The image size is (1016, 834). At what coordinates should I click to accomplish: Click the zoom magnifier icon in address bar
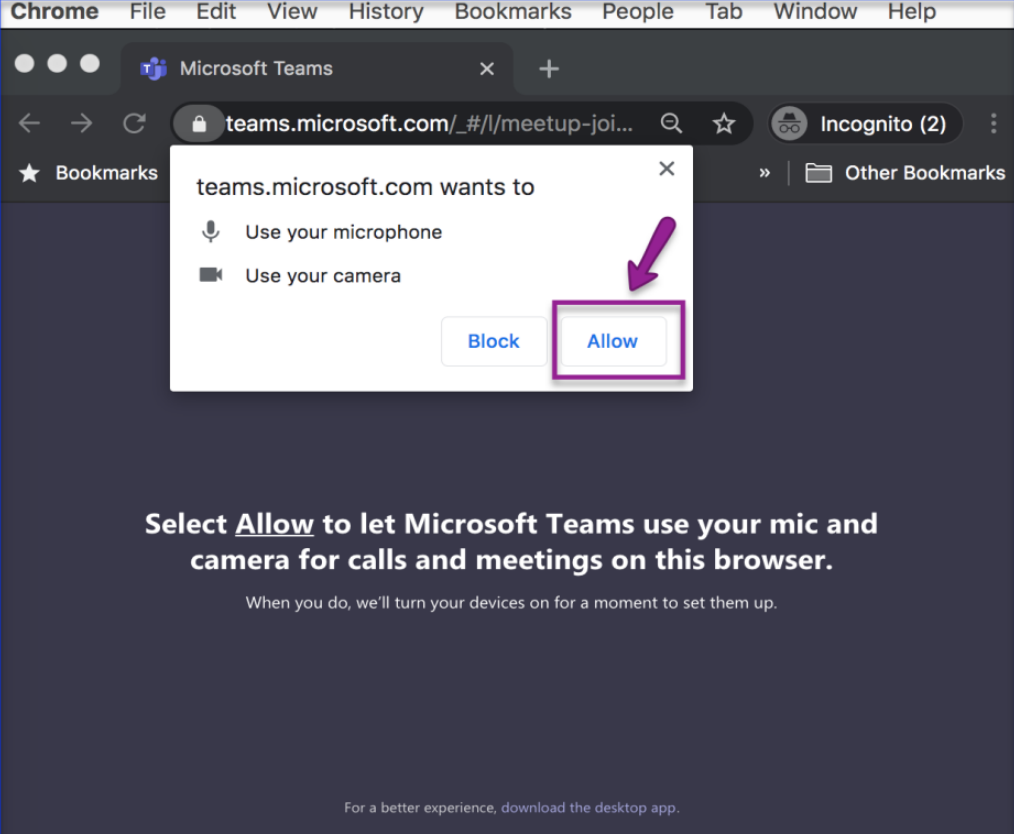tap(671, 122)
